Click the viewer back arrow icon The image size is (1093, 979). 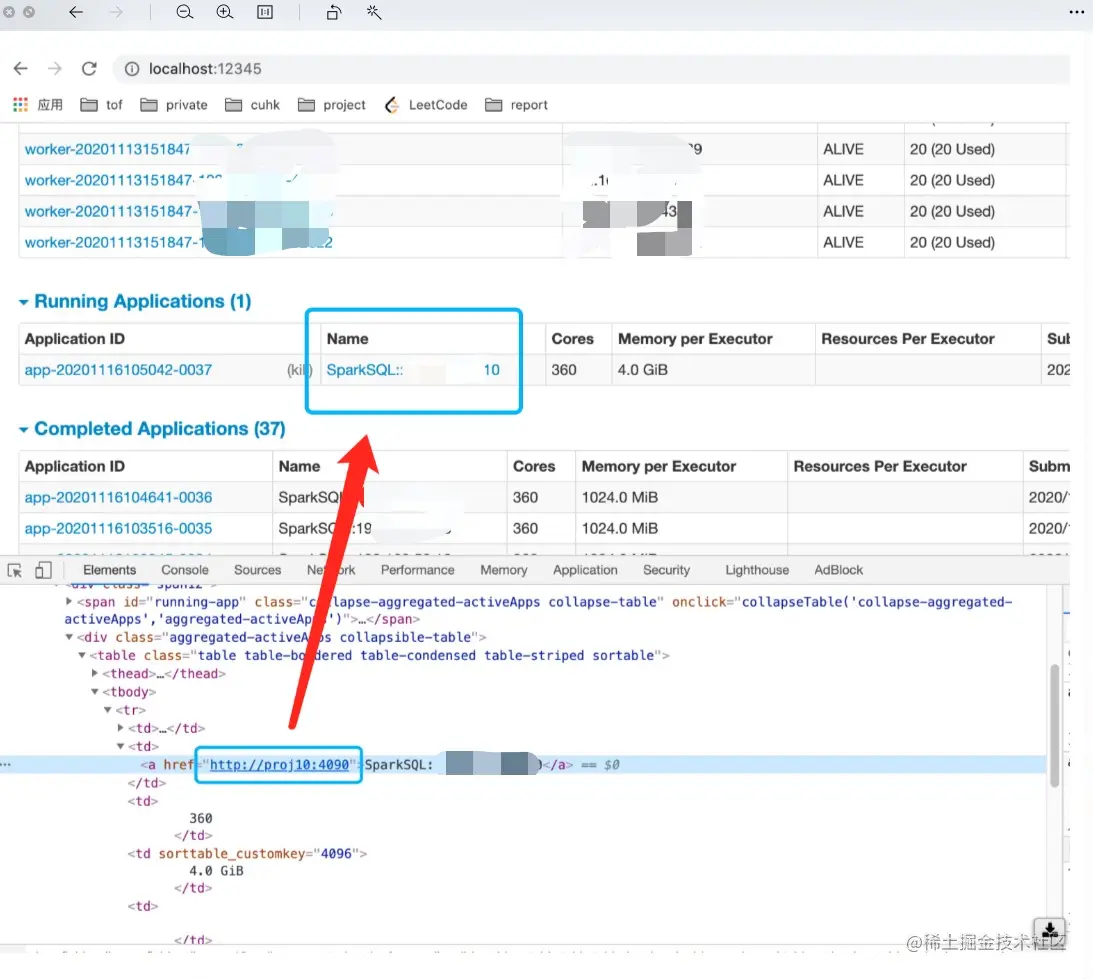76,12
